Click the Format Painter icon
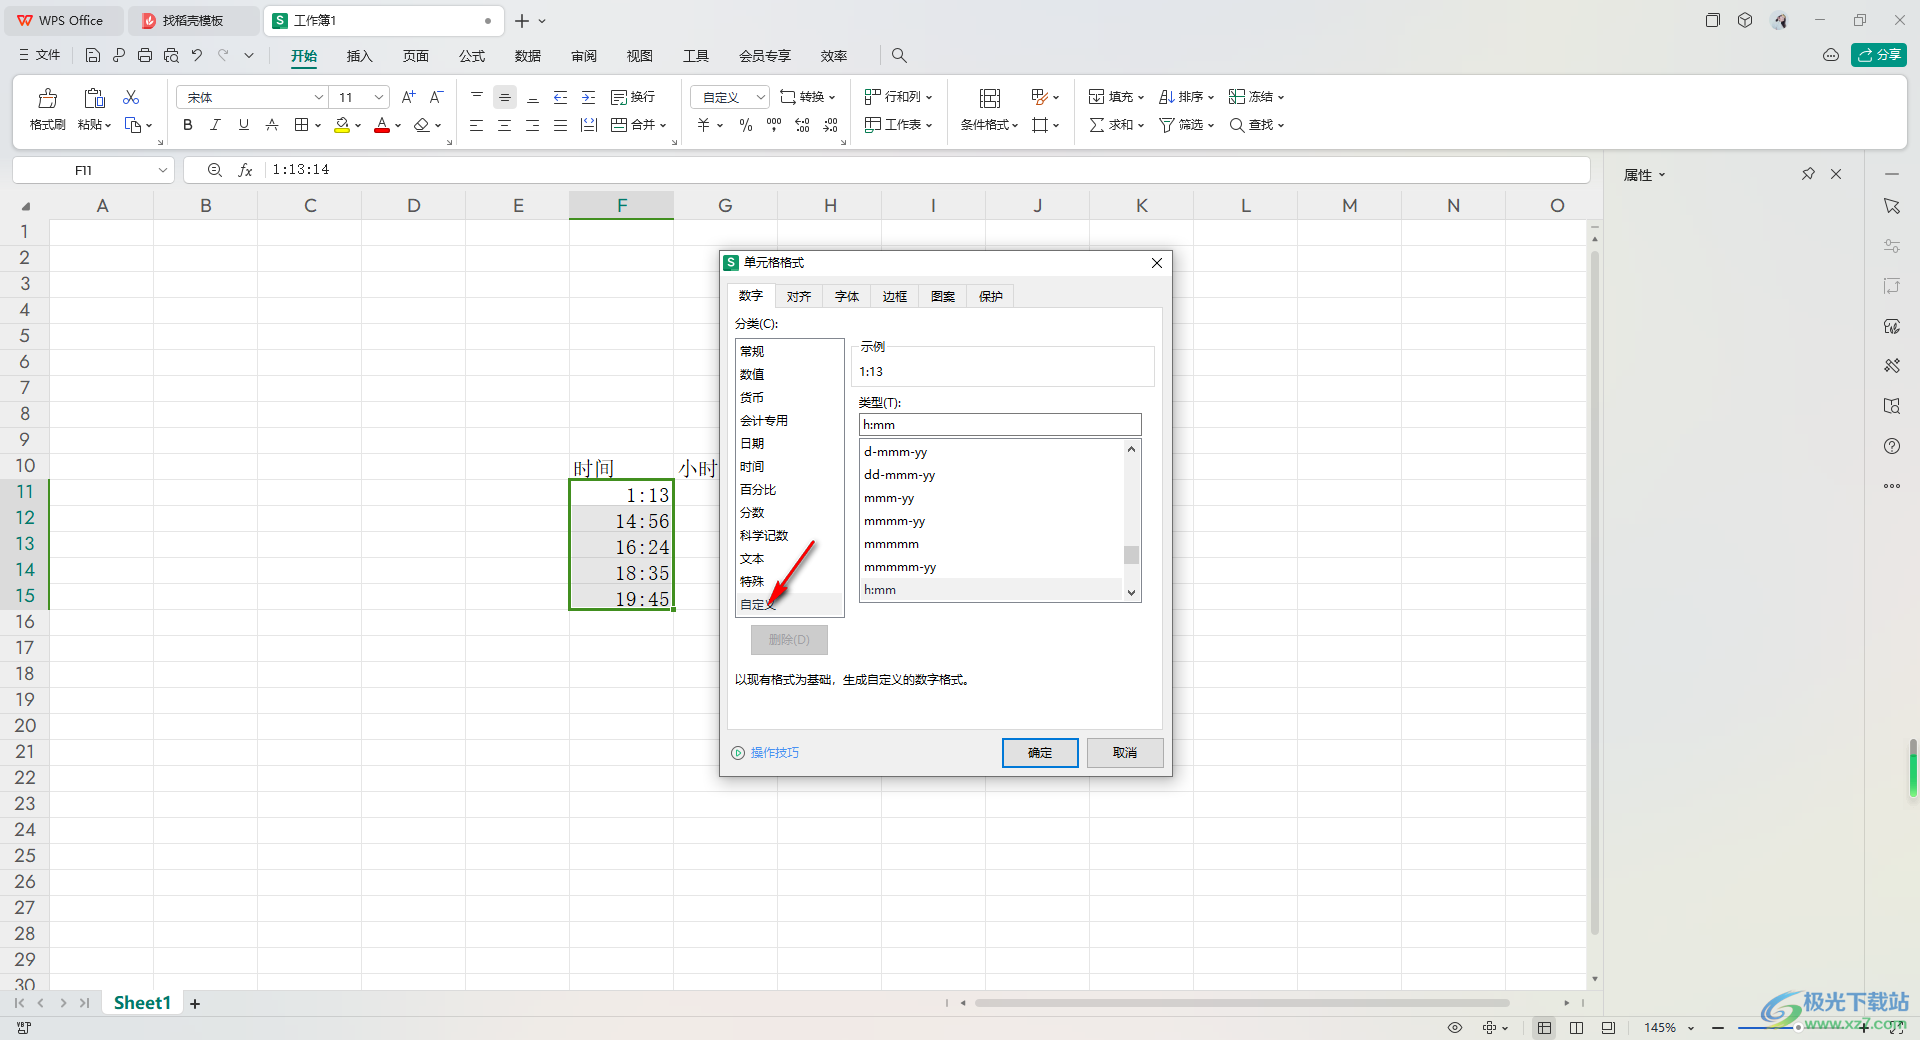1920x1040 pixels. click(47, 98)
